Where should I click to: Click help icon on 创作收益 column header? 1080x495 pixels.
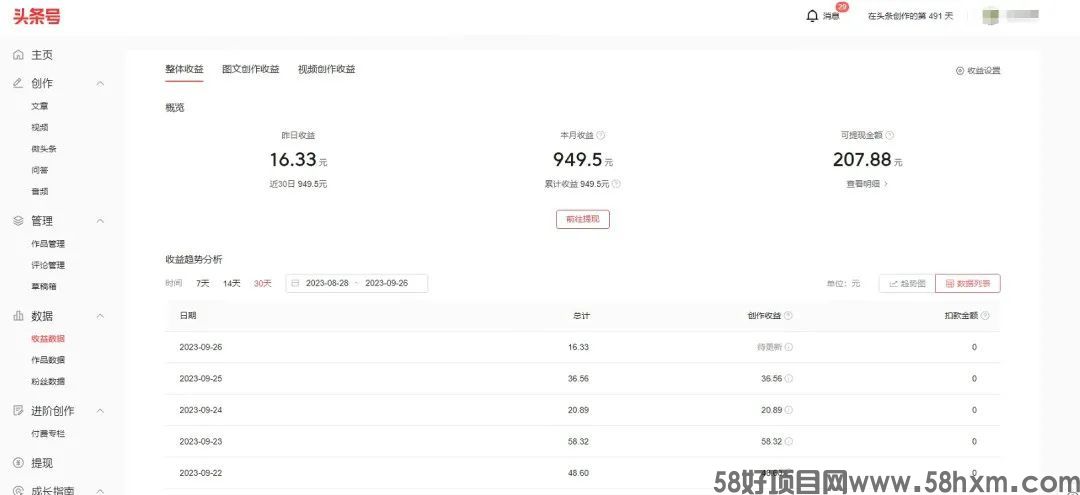pyautogui.click(x=788, y=315)
